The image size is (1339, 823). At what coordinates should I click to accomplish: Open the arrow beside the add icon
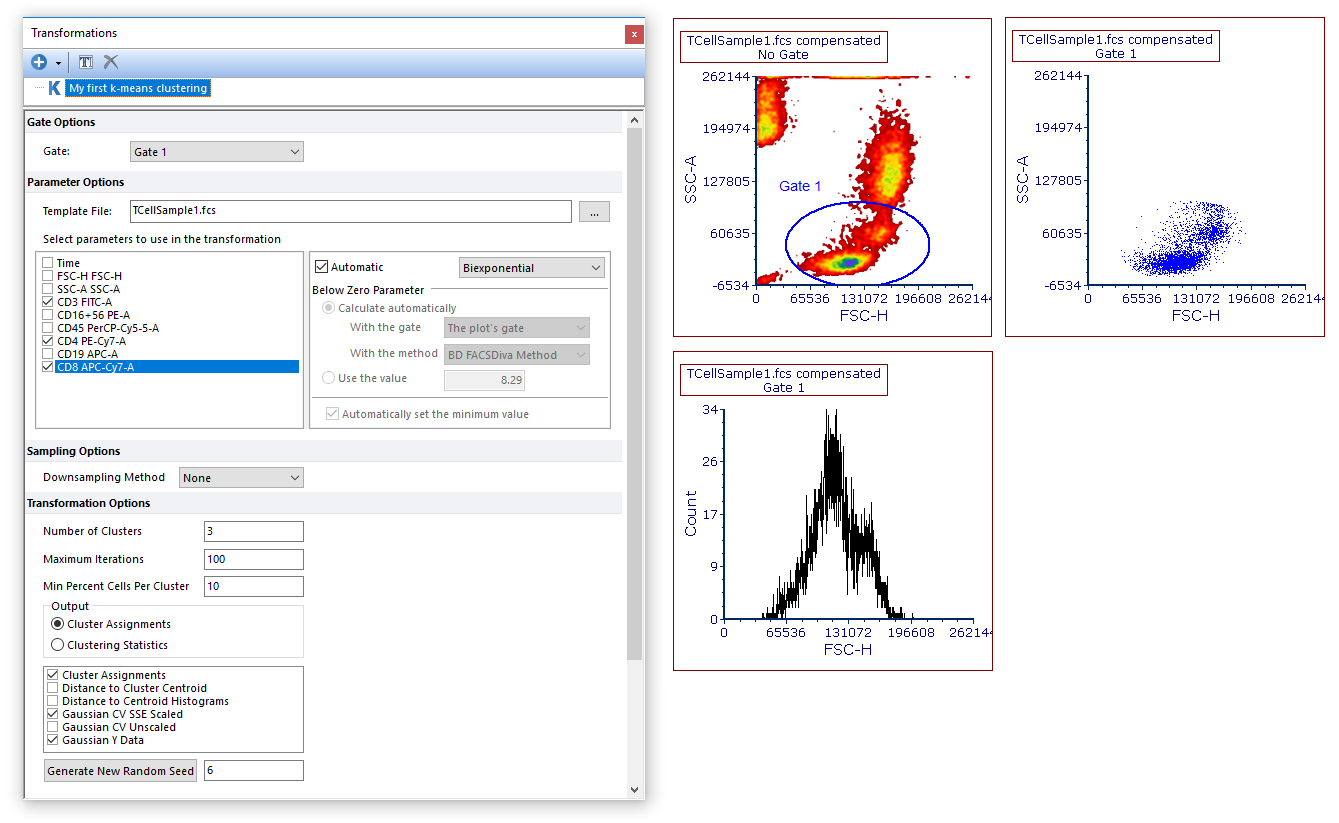[59, 63]
